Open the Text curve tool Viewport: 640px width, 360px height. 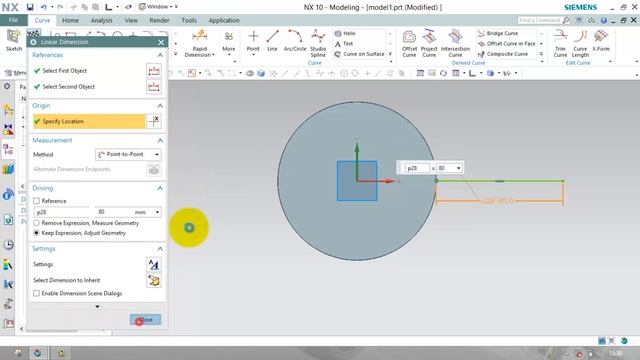coord(344,44)
